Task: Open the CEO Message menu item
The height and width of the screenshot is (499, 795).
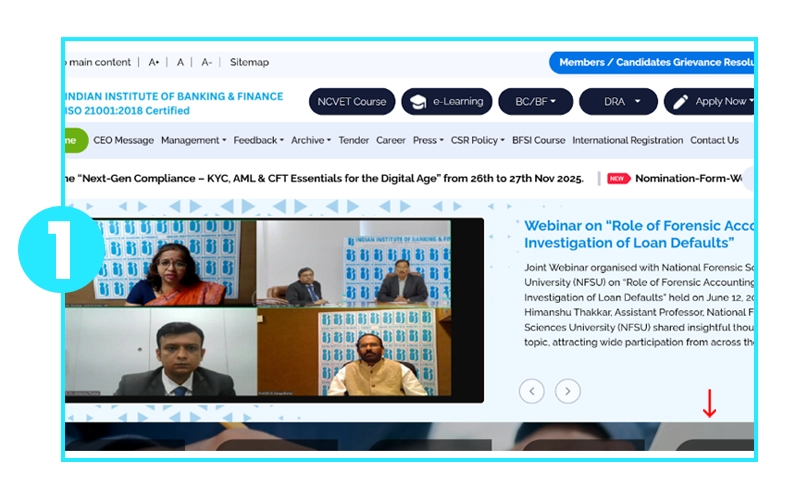Action: (x=123, y=140)
